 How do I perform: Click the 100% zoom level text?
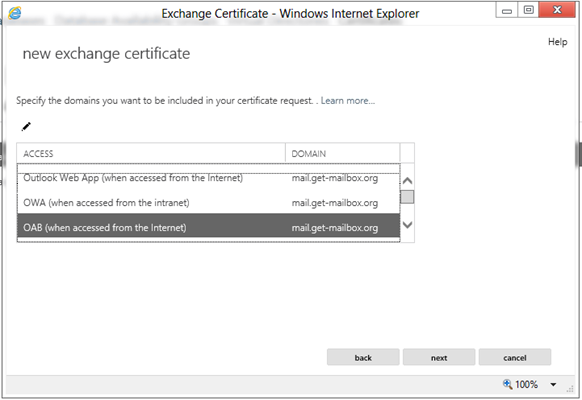[x=526, y=384]
